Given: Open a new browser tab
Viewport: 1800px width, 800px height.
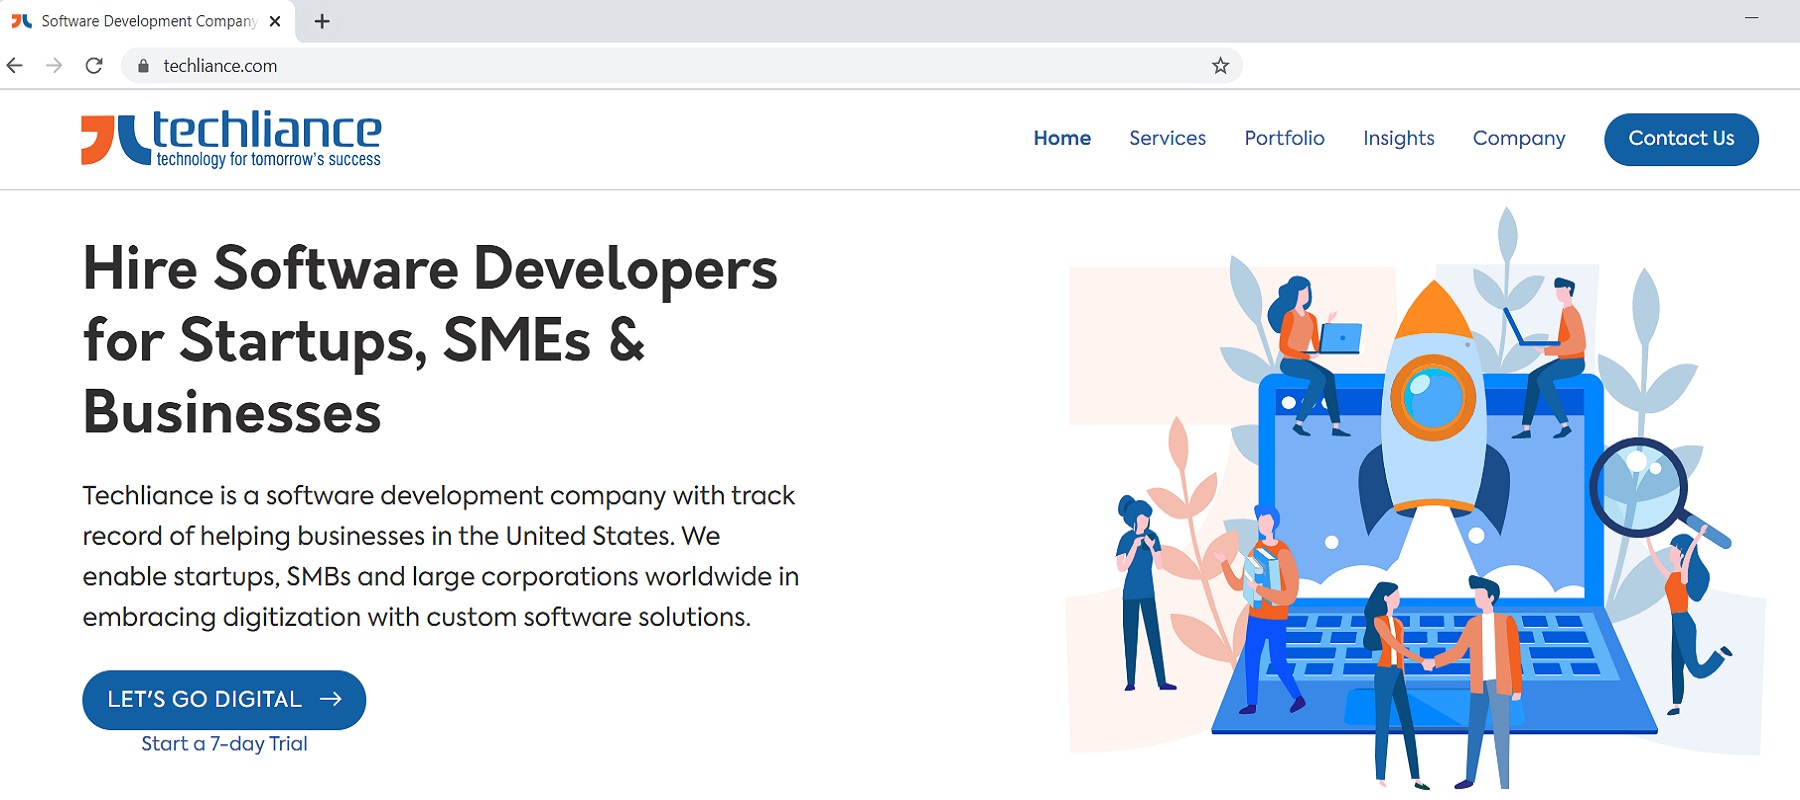Looking at the screenshot, I should pos(322,21).
